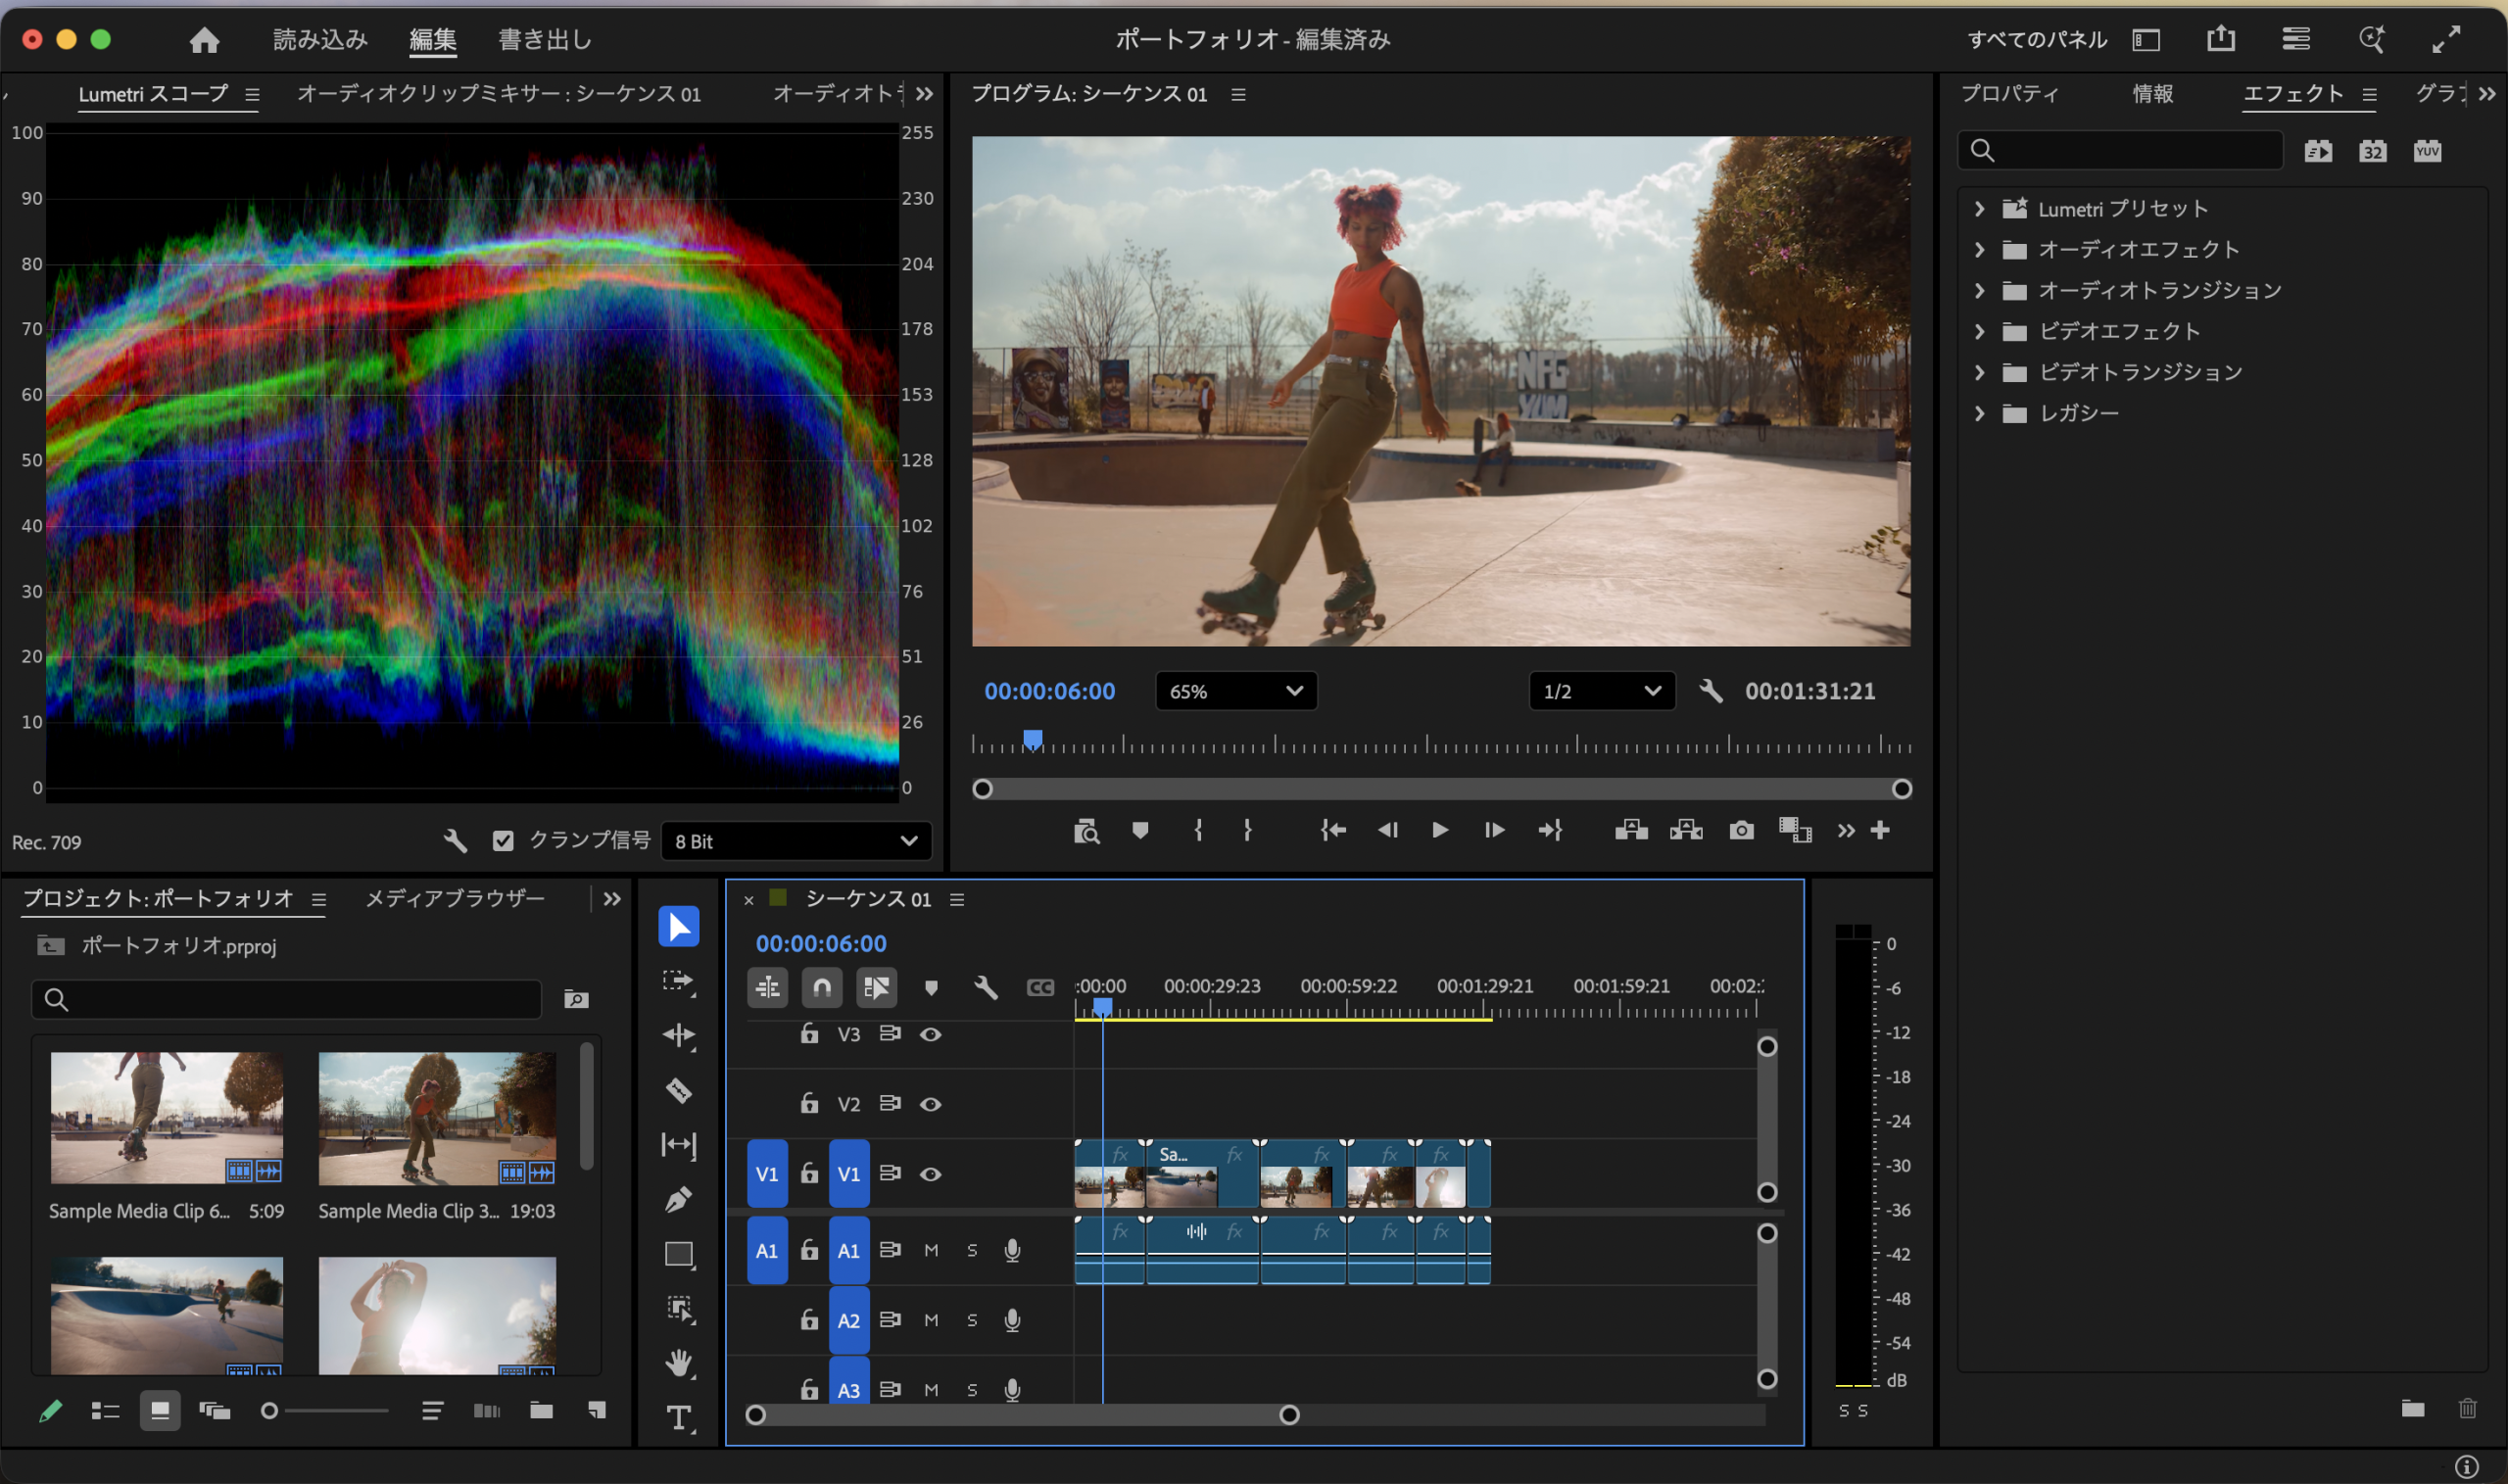Switch to 情報 panel tab
2508x1484 pixels.
(2152, 94)
